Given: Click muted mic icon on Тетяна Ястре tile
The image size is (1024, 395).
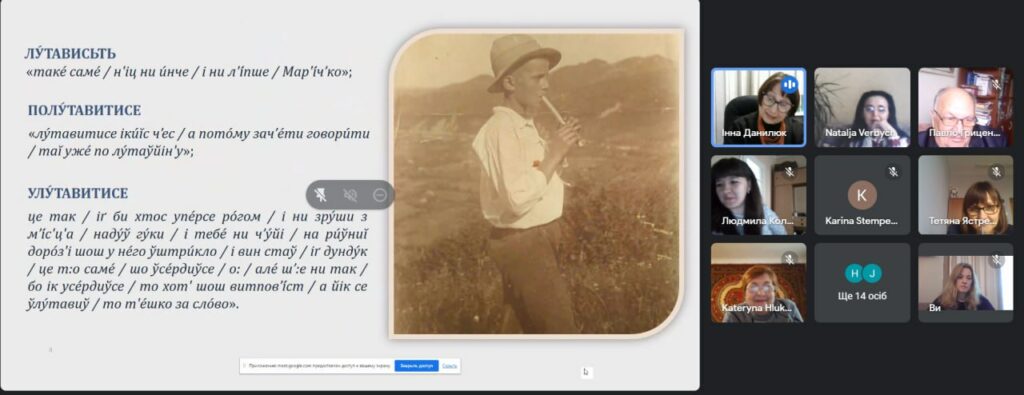Looking at the screenshot, I should (996, 172).
